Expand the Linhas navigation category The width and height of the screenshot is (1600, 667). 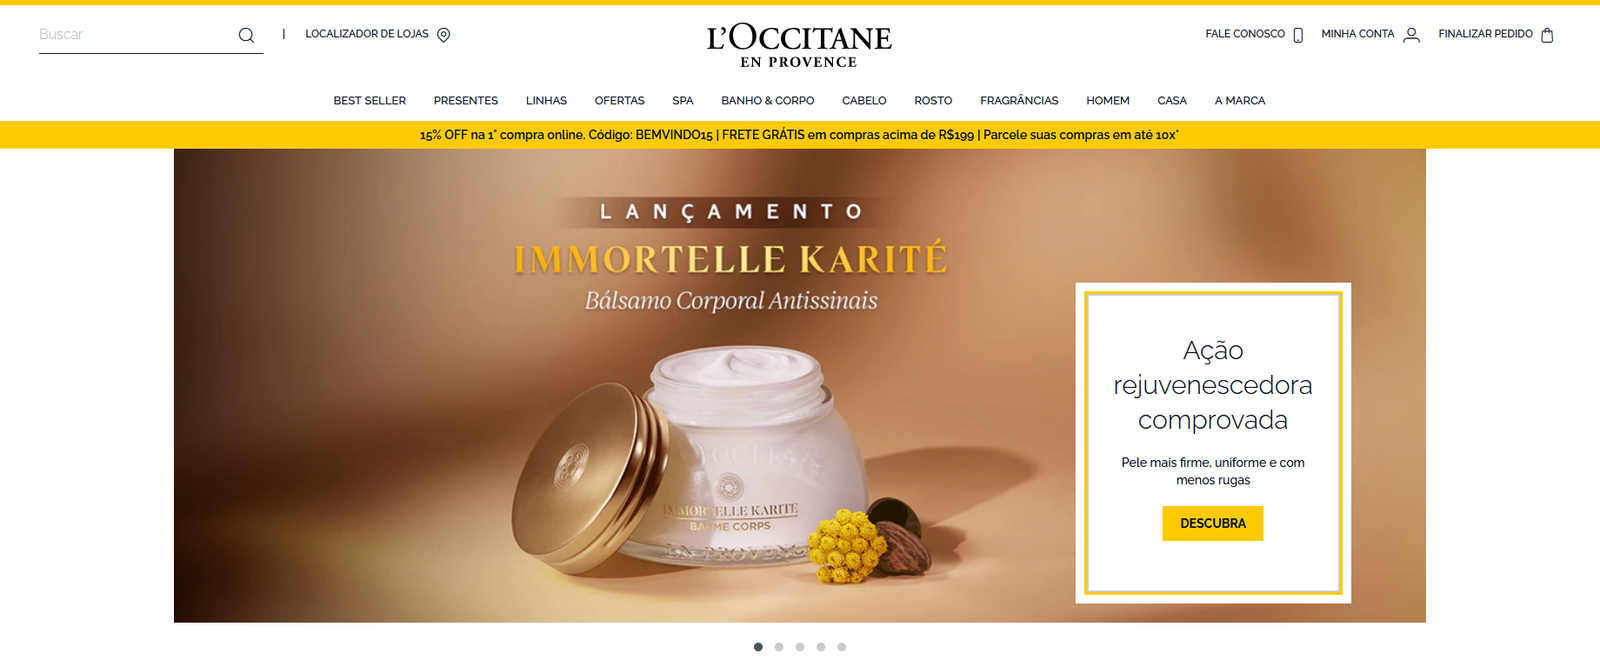(546, 101)
